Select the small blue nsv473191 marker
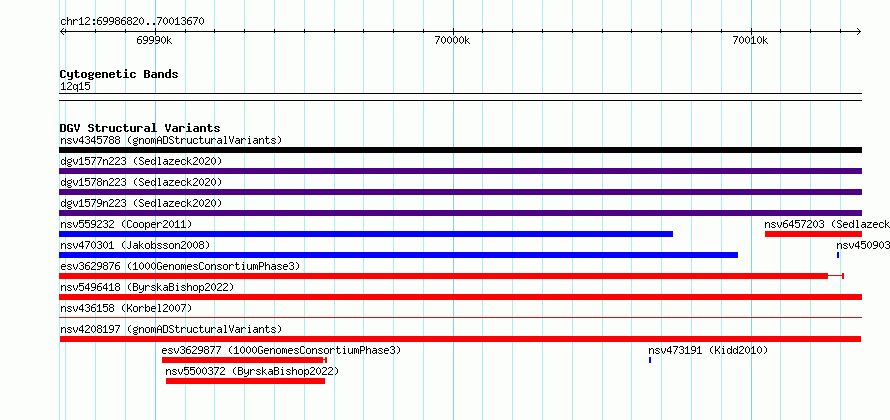Image resolution: width=890 pixels, height=420 pixels. [650, 360]
